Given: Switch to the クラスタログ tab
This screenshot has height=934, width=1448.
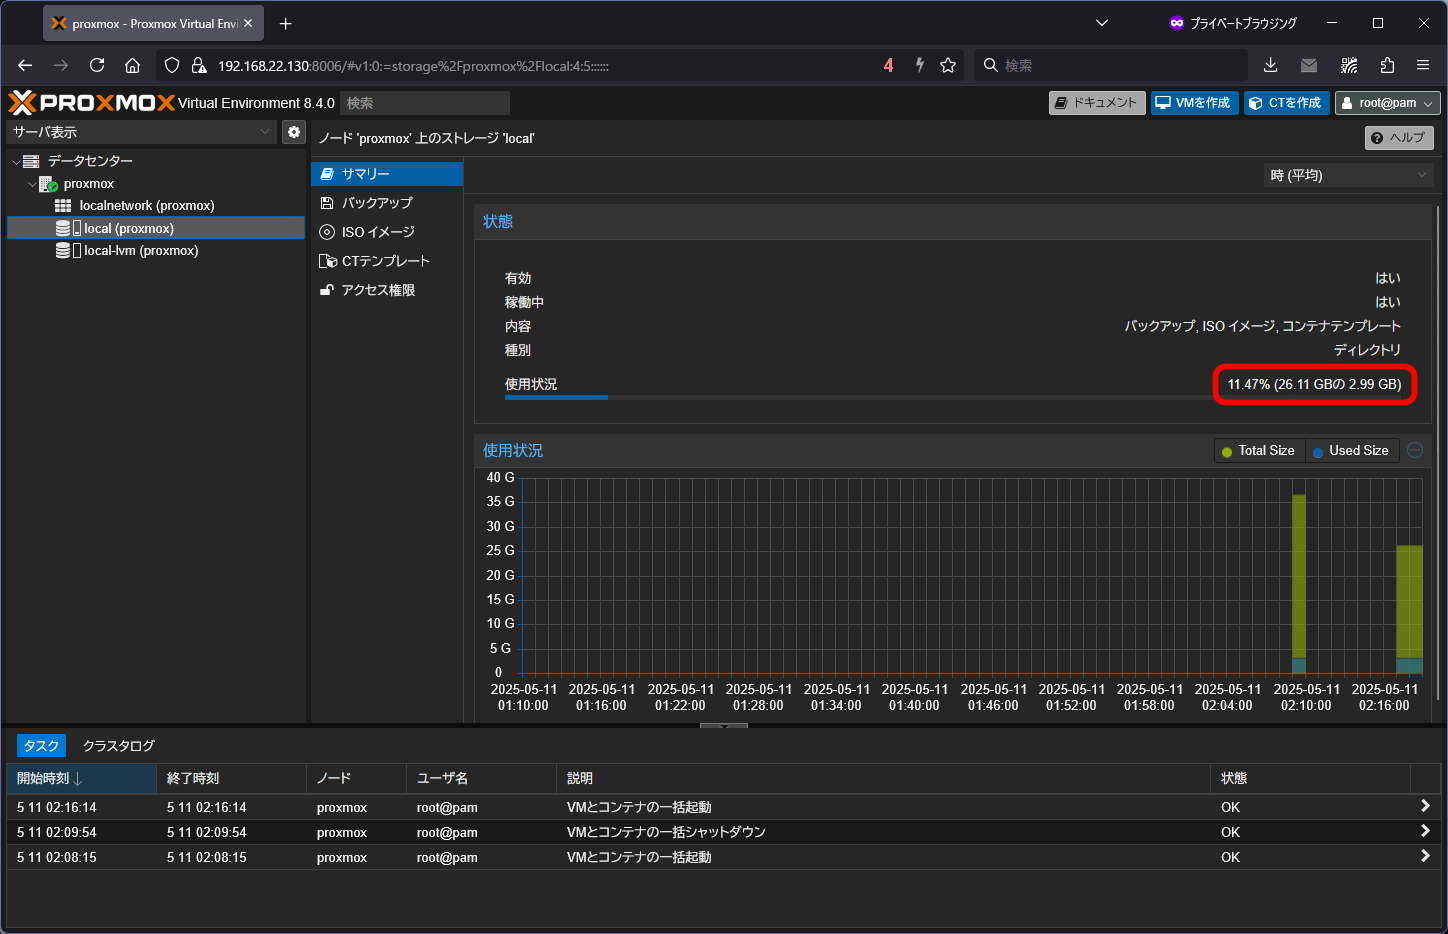Looking at the screenshot, I should point(119,746).
